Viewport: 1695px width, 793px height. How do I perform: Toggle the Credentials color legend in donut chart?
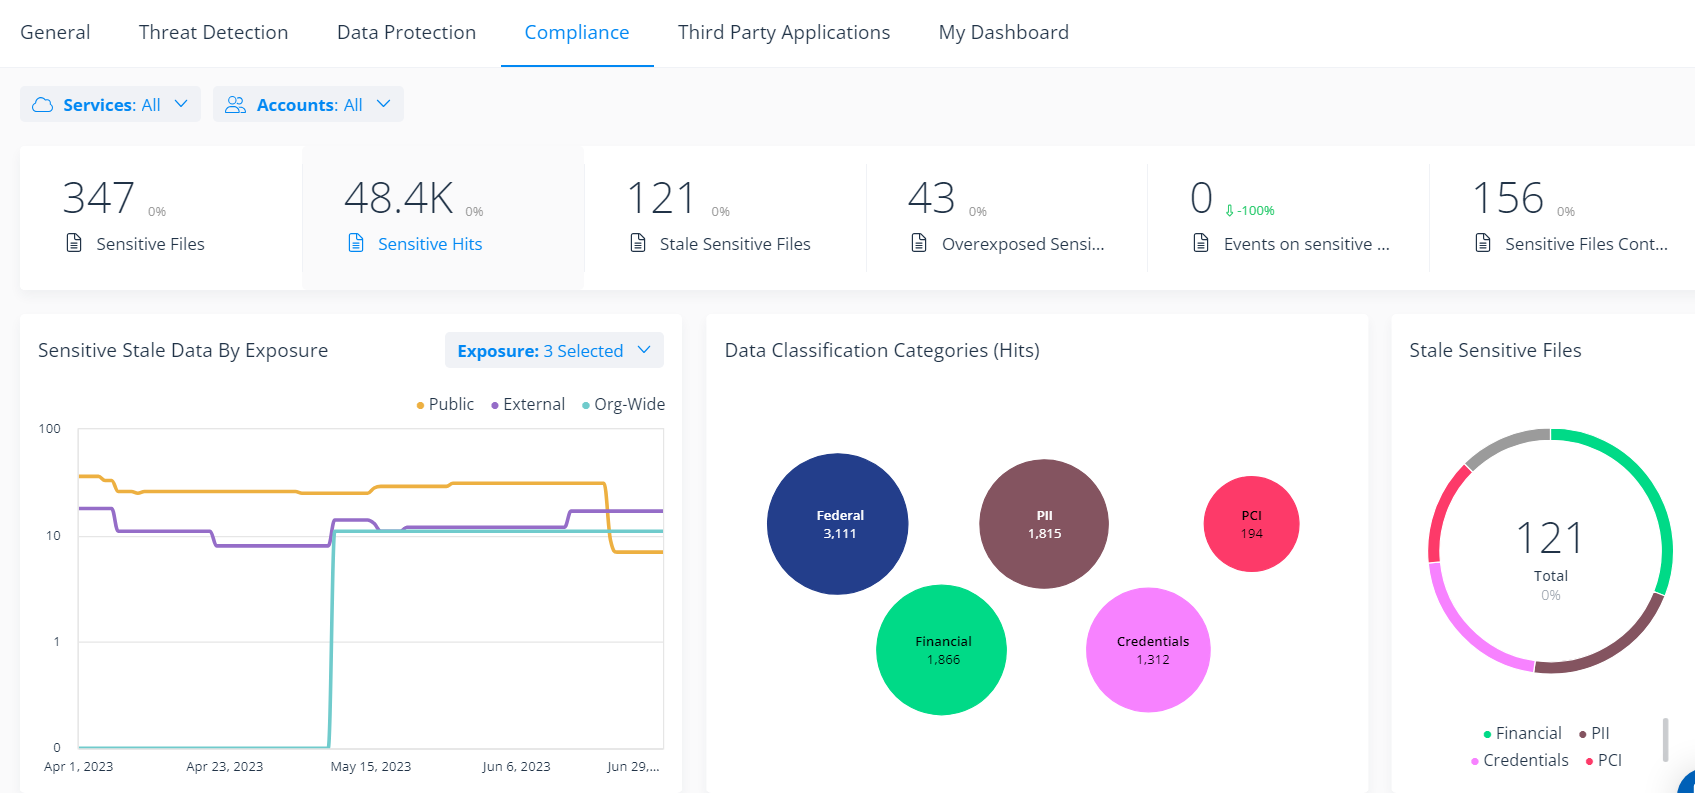[x=1520, y=760]
